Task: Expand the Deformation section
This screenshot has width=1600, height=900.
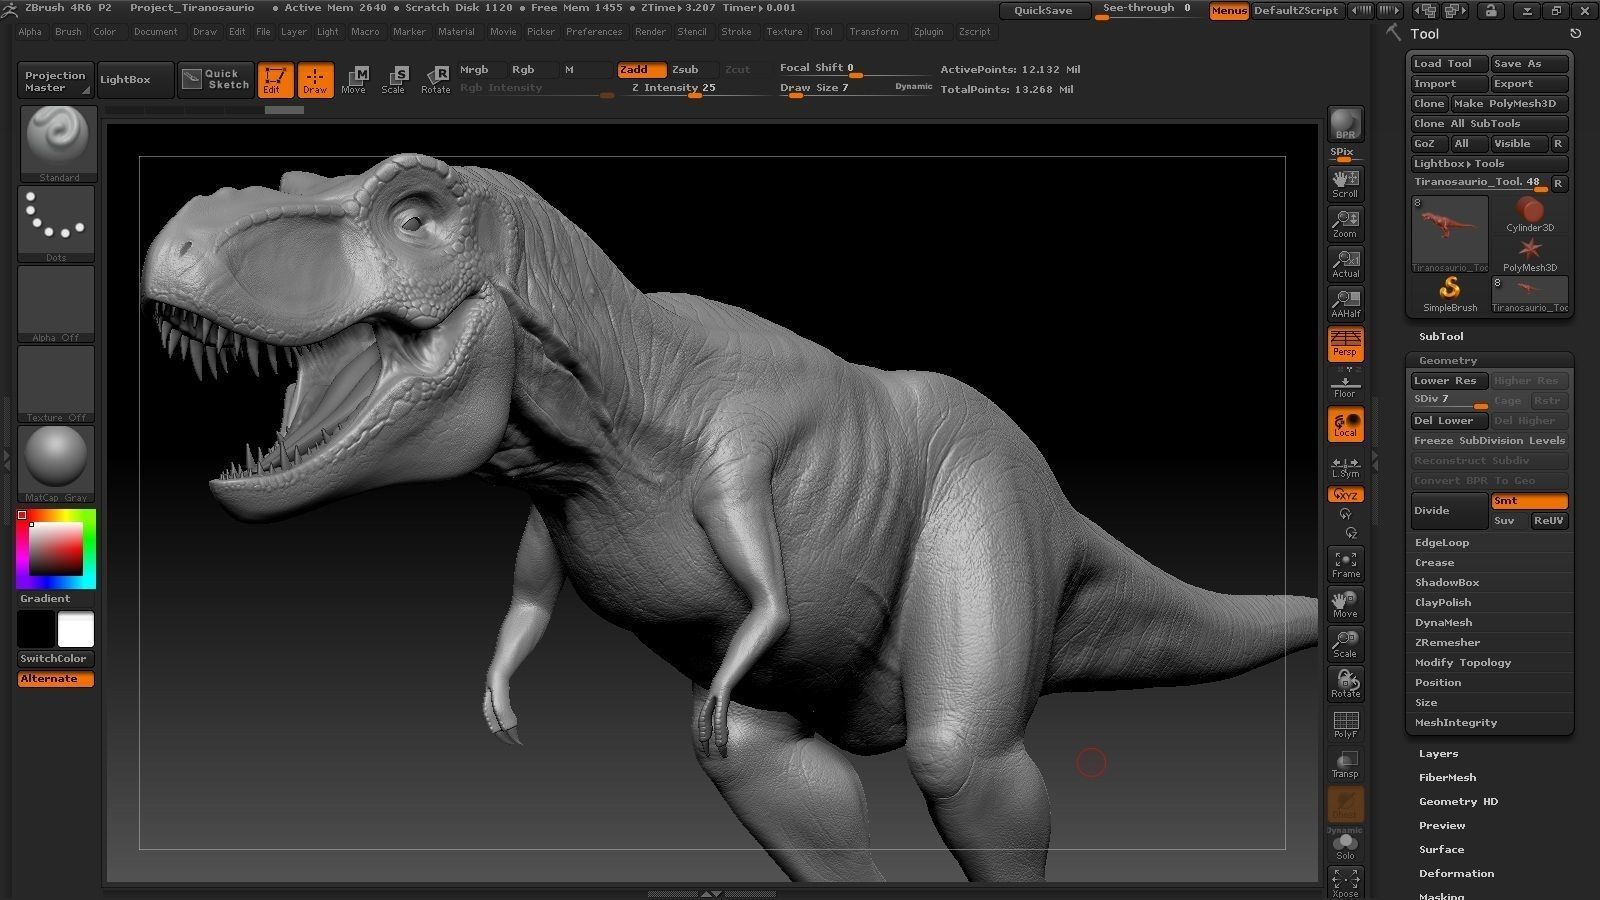Action: (1456, 873)
